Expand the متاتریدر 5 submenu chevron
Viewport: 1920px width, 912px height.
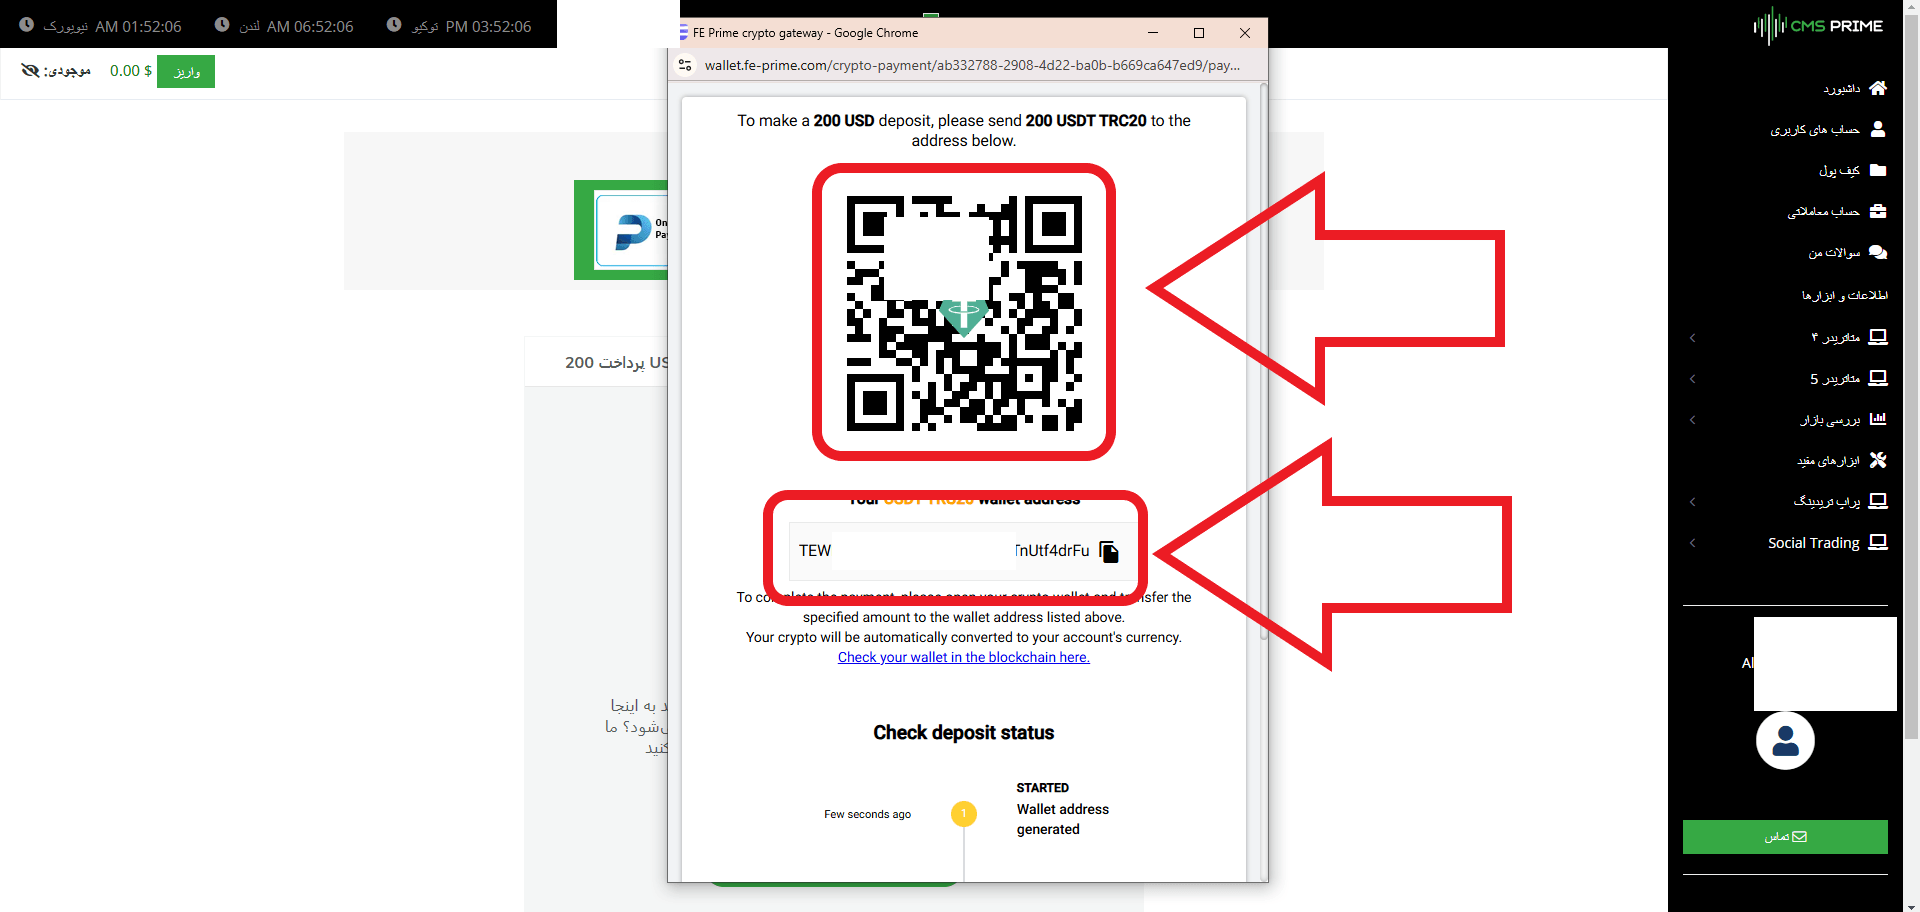point(1692,379)
